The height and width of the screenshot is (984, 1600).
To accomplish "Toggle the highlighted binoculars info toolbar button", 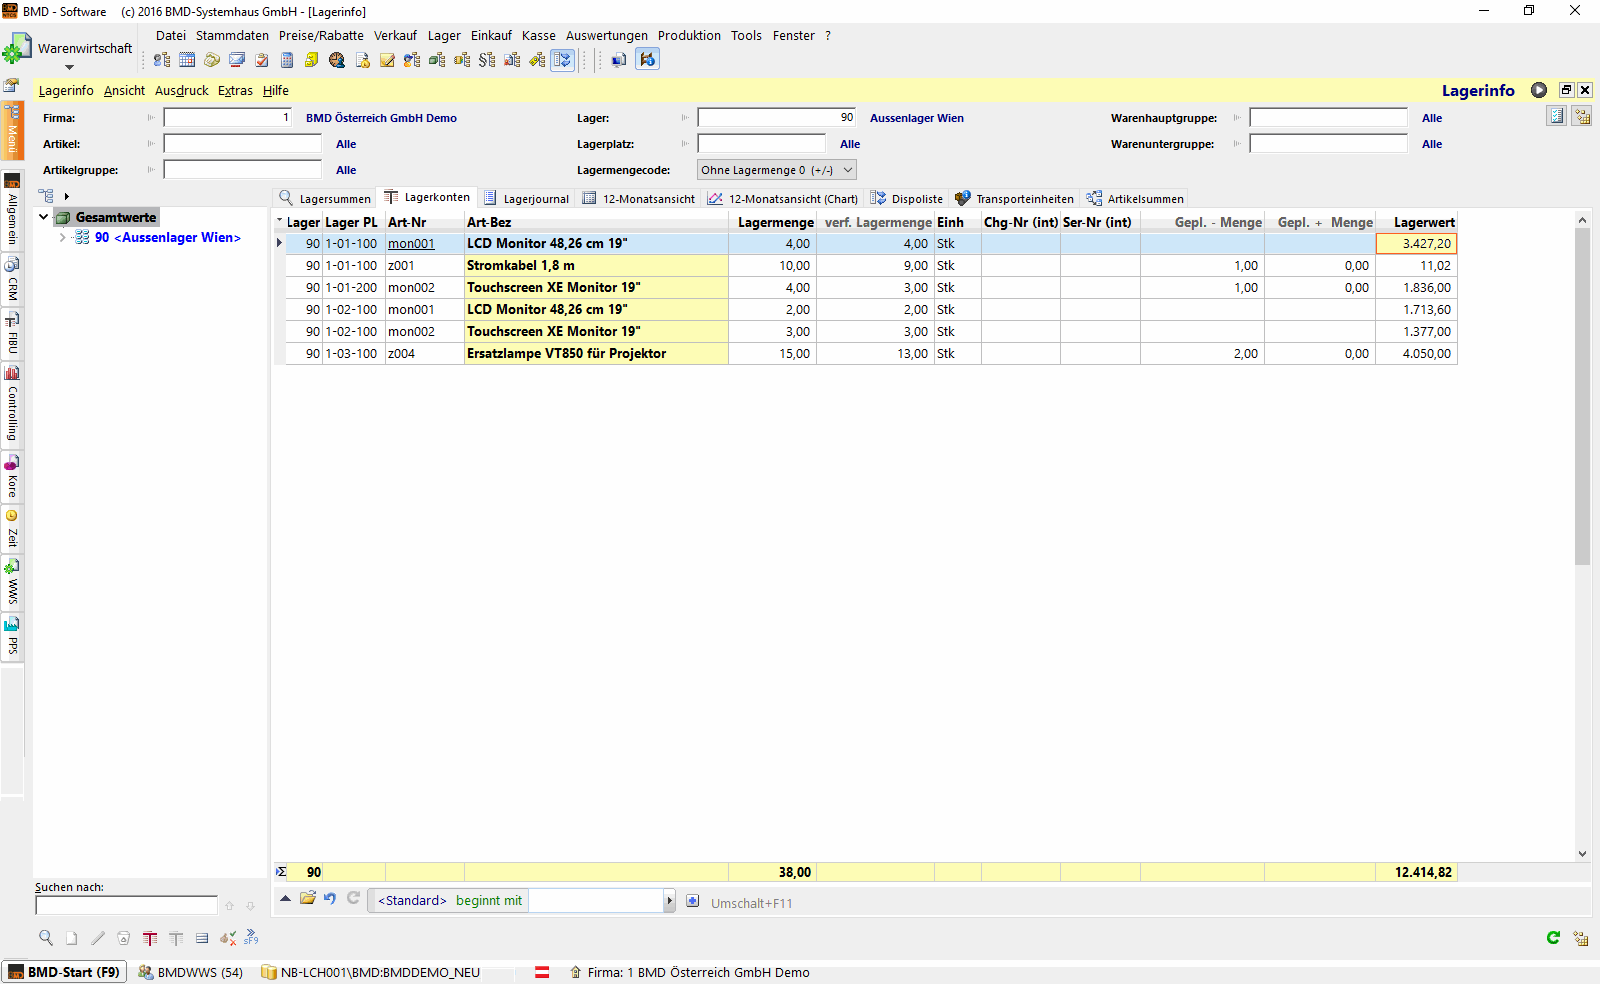I will (x=648, y=60).
